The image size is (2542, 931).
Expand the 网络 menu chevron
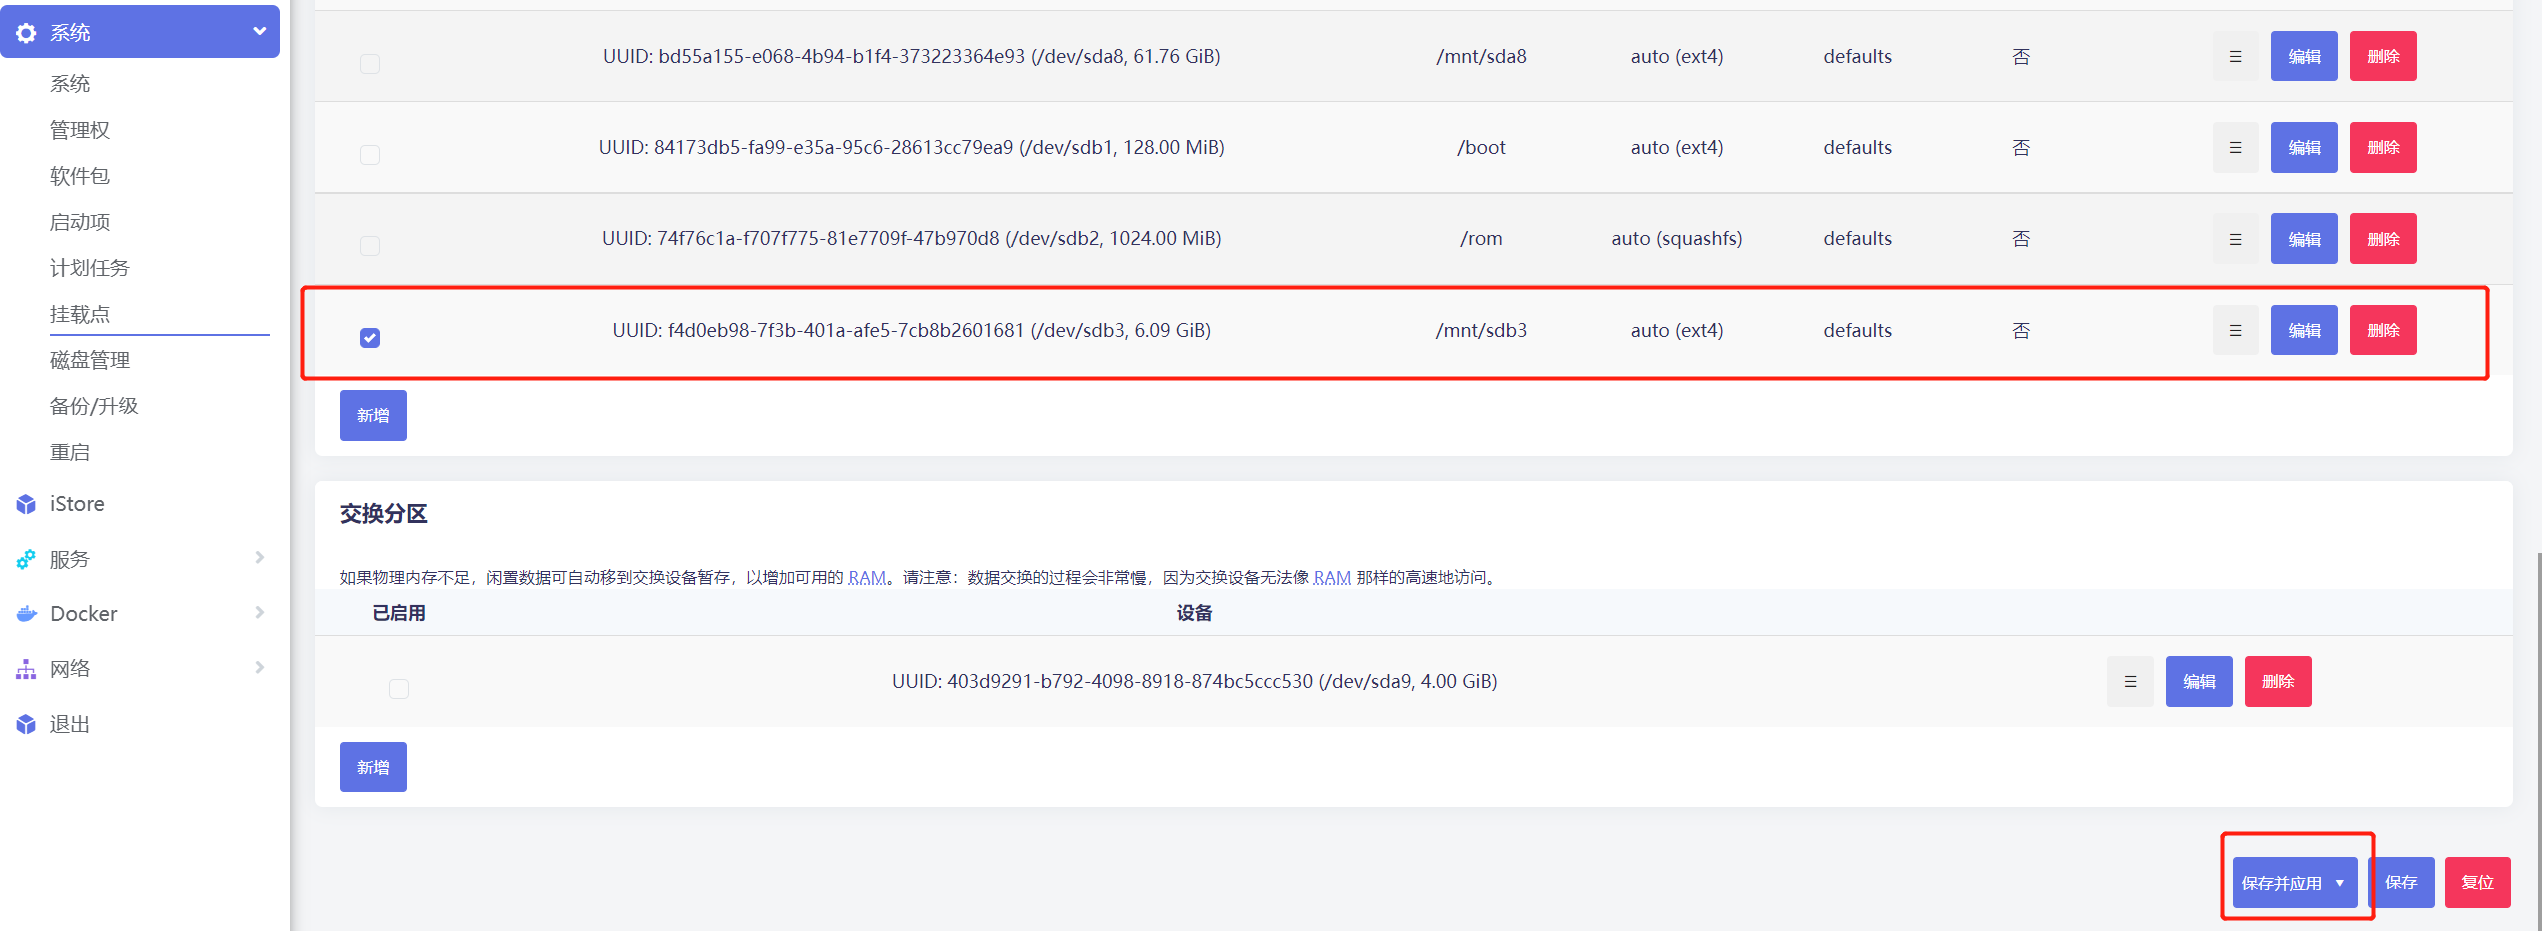click(260, 667)
